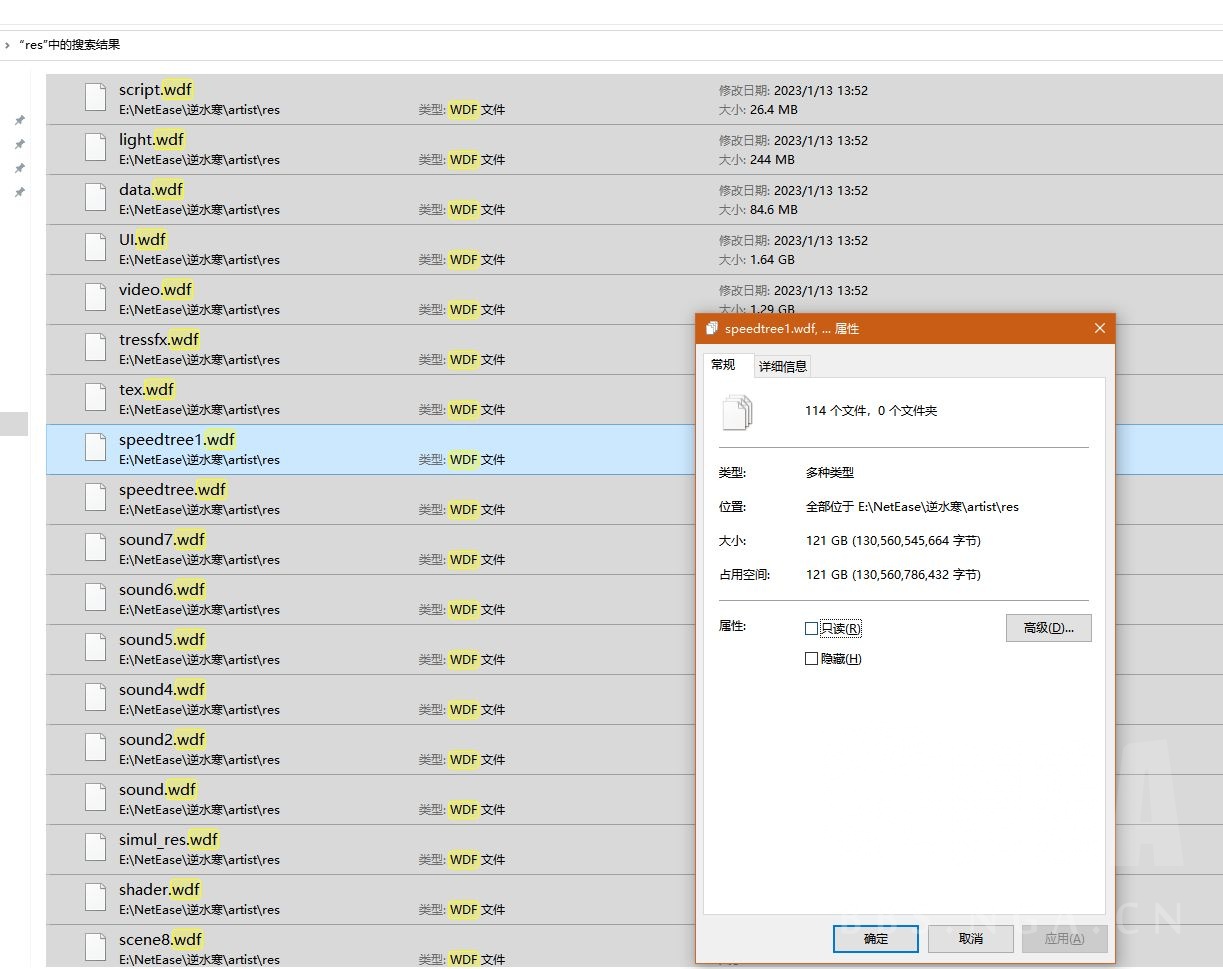Click the first pin icon in sidebar

pos(19,120)
